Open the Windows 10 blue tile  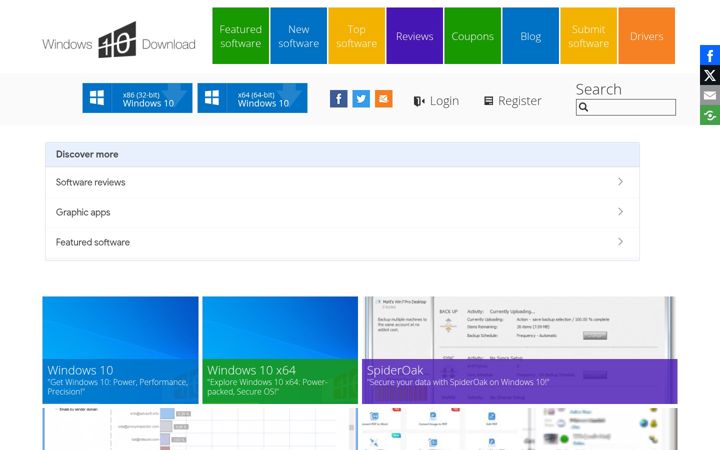tap(120, 350)
